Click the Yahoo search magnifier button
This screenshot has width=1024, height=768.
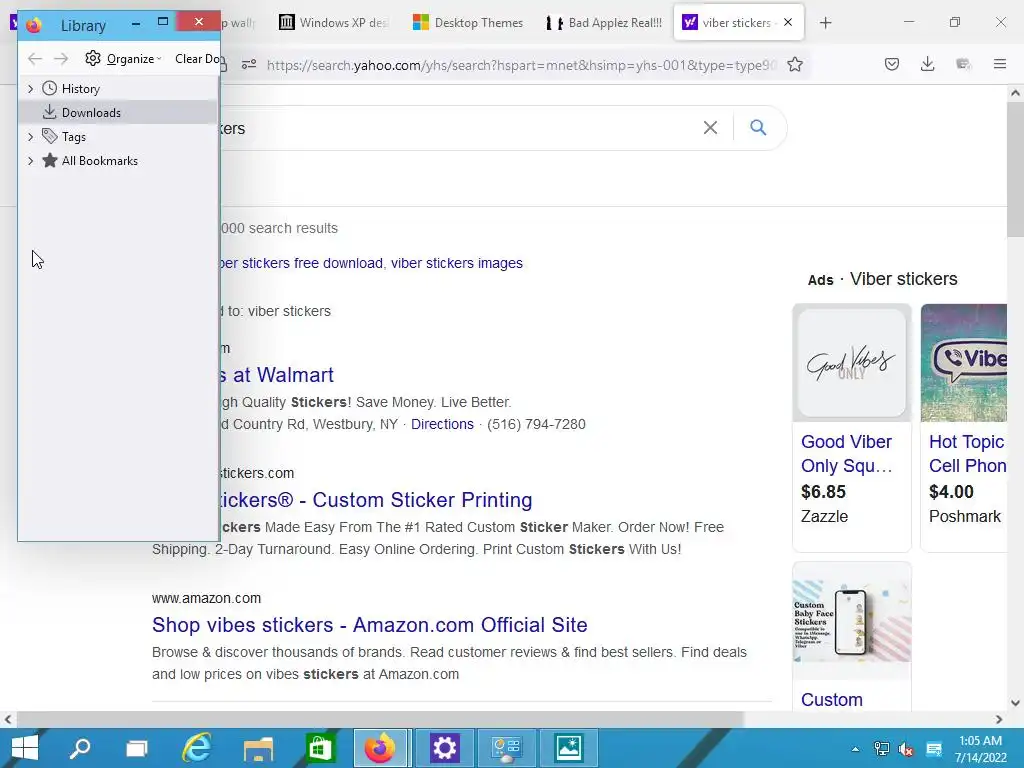758,127
